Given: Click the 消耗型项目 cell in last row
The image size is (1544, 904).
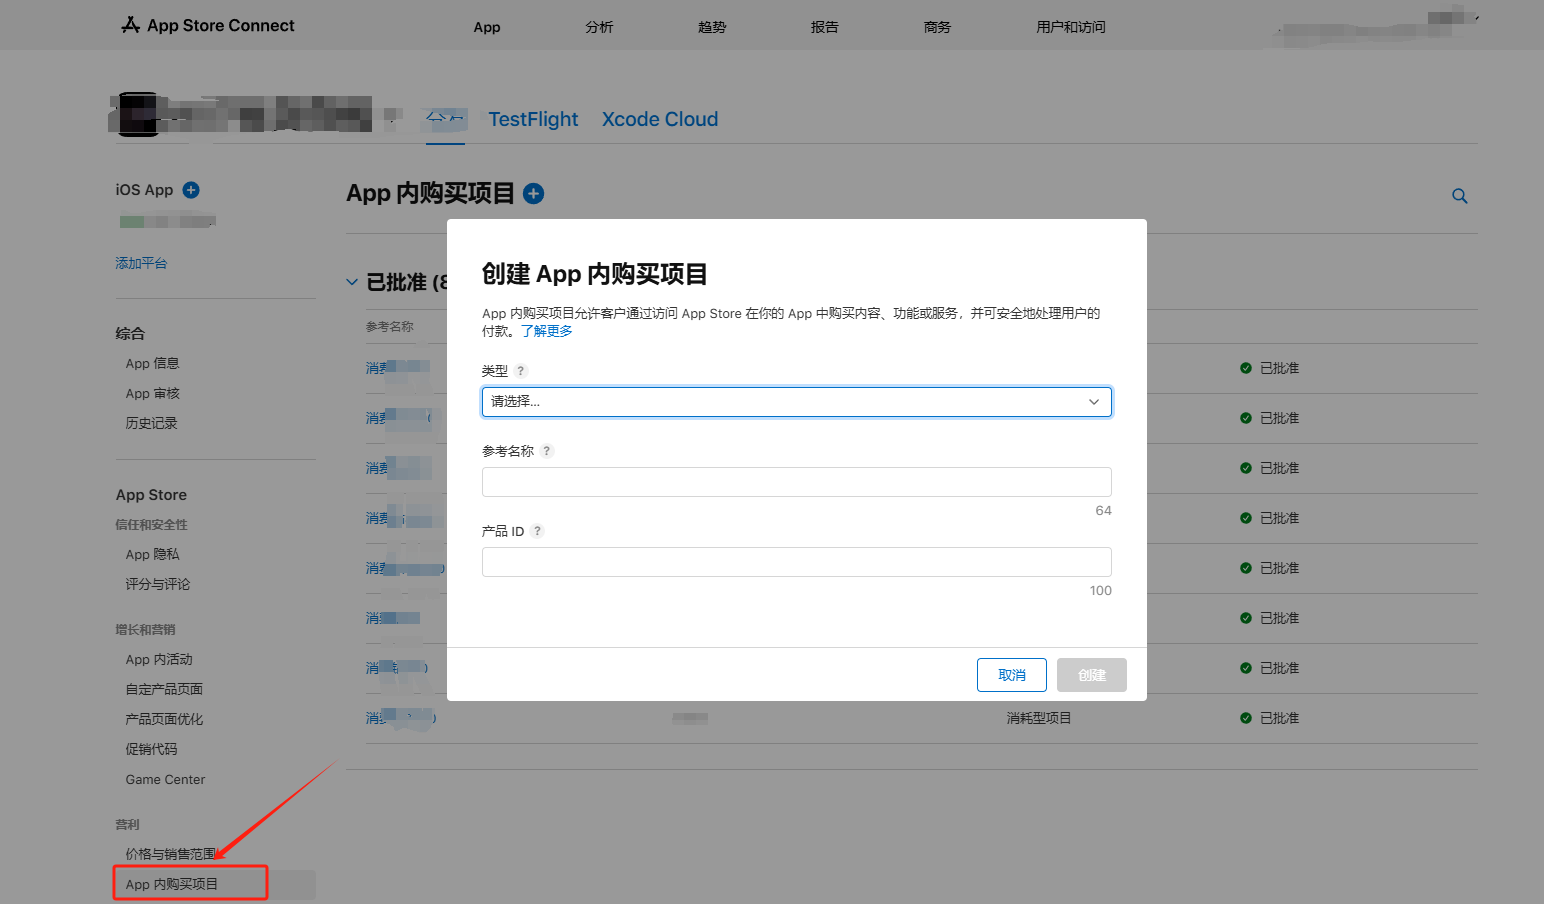Looking at the screenshot, I should coord(1038,718).
